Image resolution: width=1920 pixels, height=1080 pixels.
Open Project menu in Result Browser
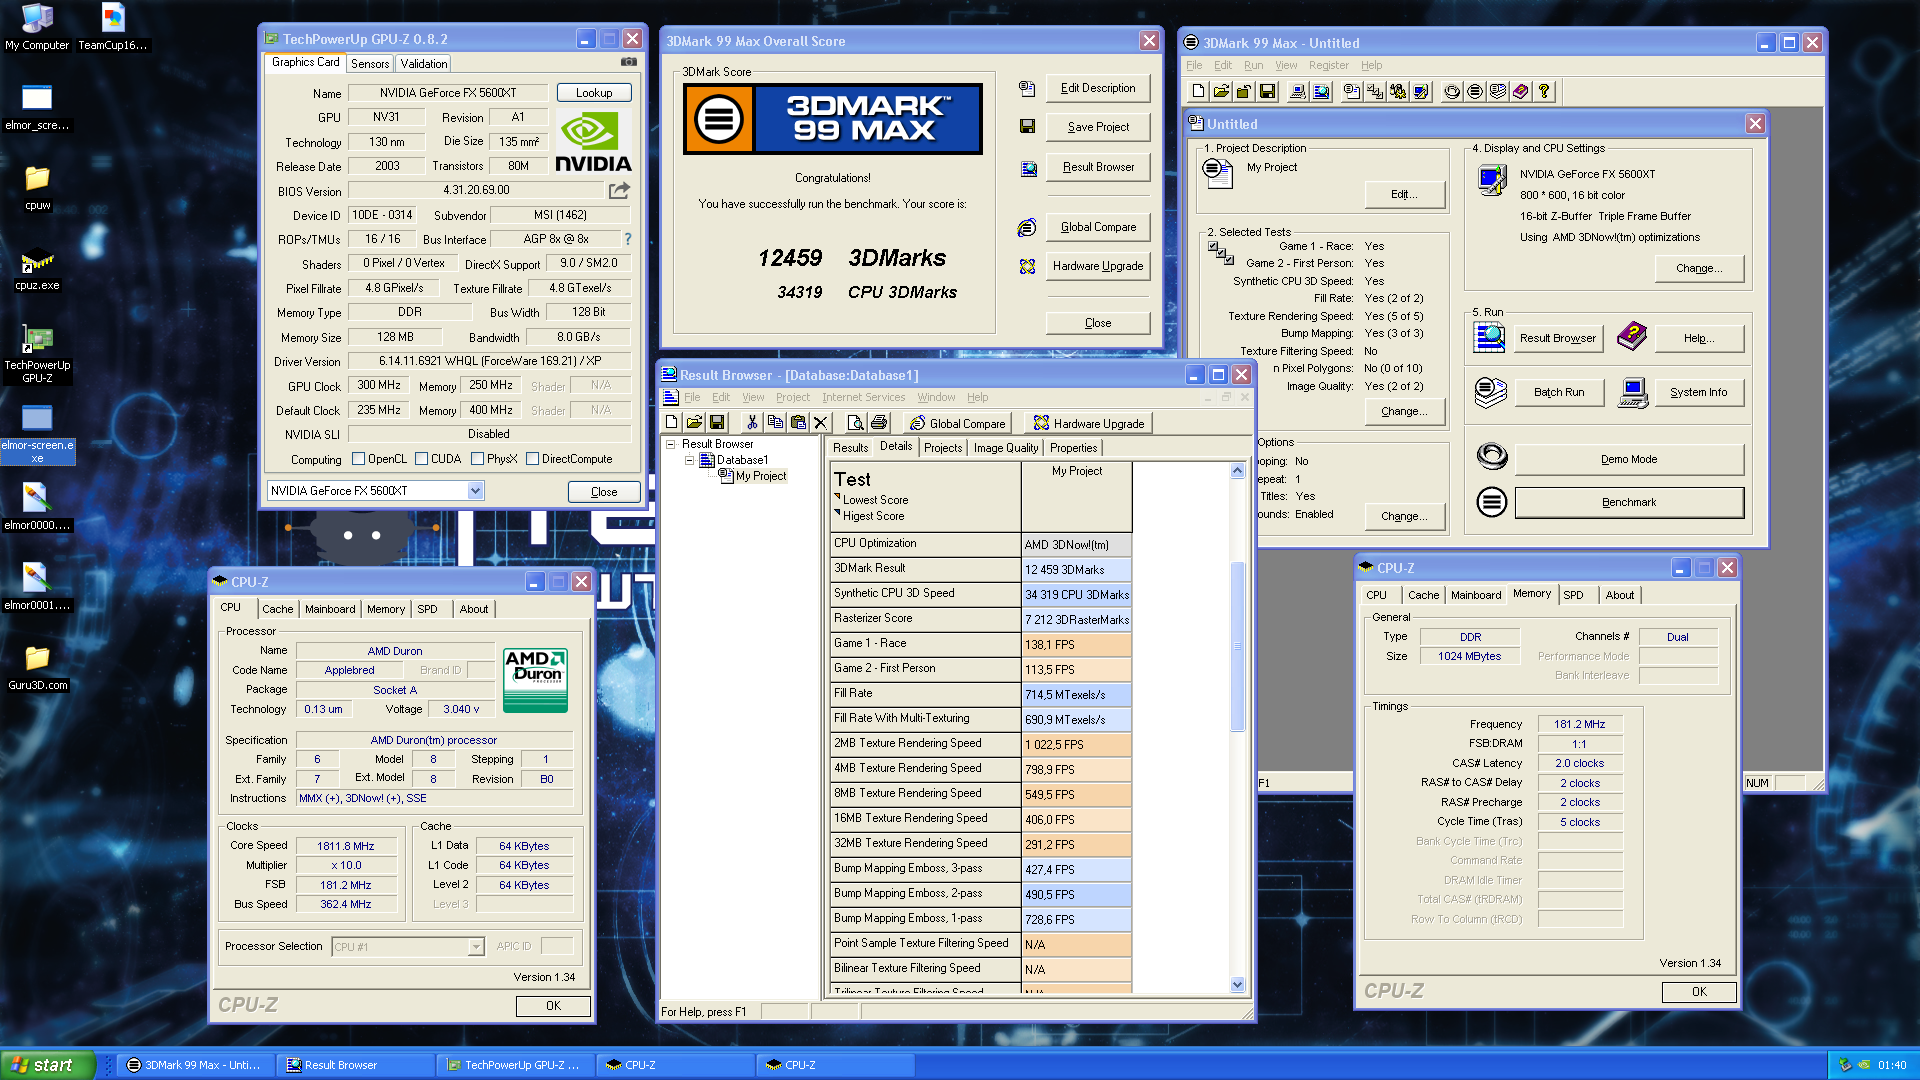click(x=793, y=397)
